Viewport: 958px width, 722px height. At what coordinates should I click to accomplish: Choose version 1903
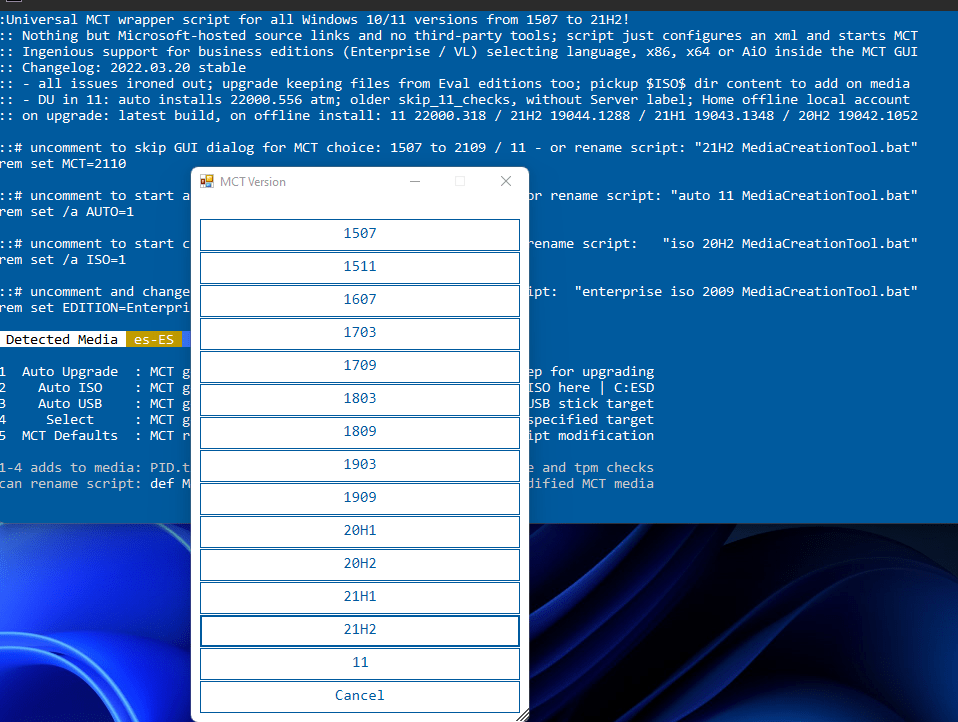(360, 465)
